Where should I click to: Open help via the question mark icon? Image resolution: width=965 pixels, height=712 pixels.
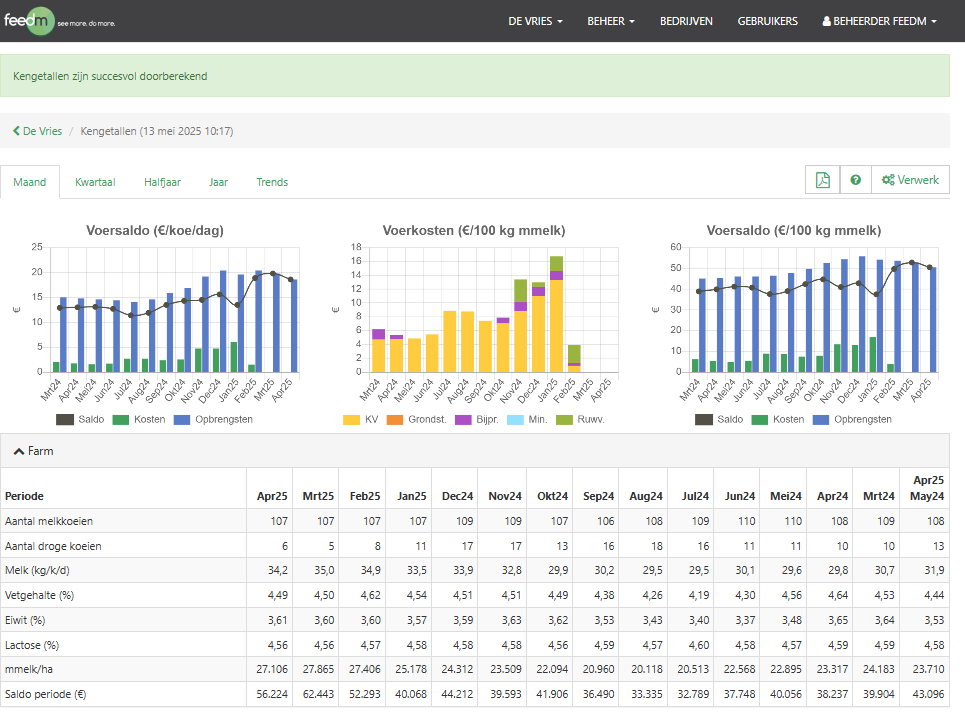[x=856, y=180]
